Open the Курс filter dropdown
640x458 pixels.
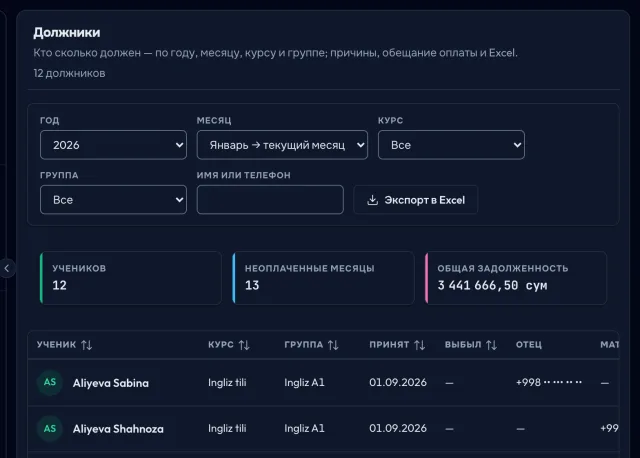tap(451, 145)
